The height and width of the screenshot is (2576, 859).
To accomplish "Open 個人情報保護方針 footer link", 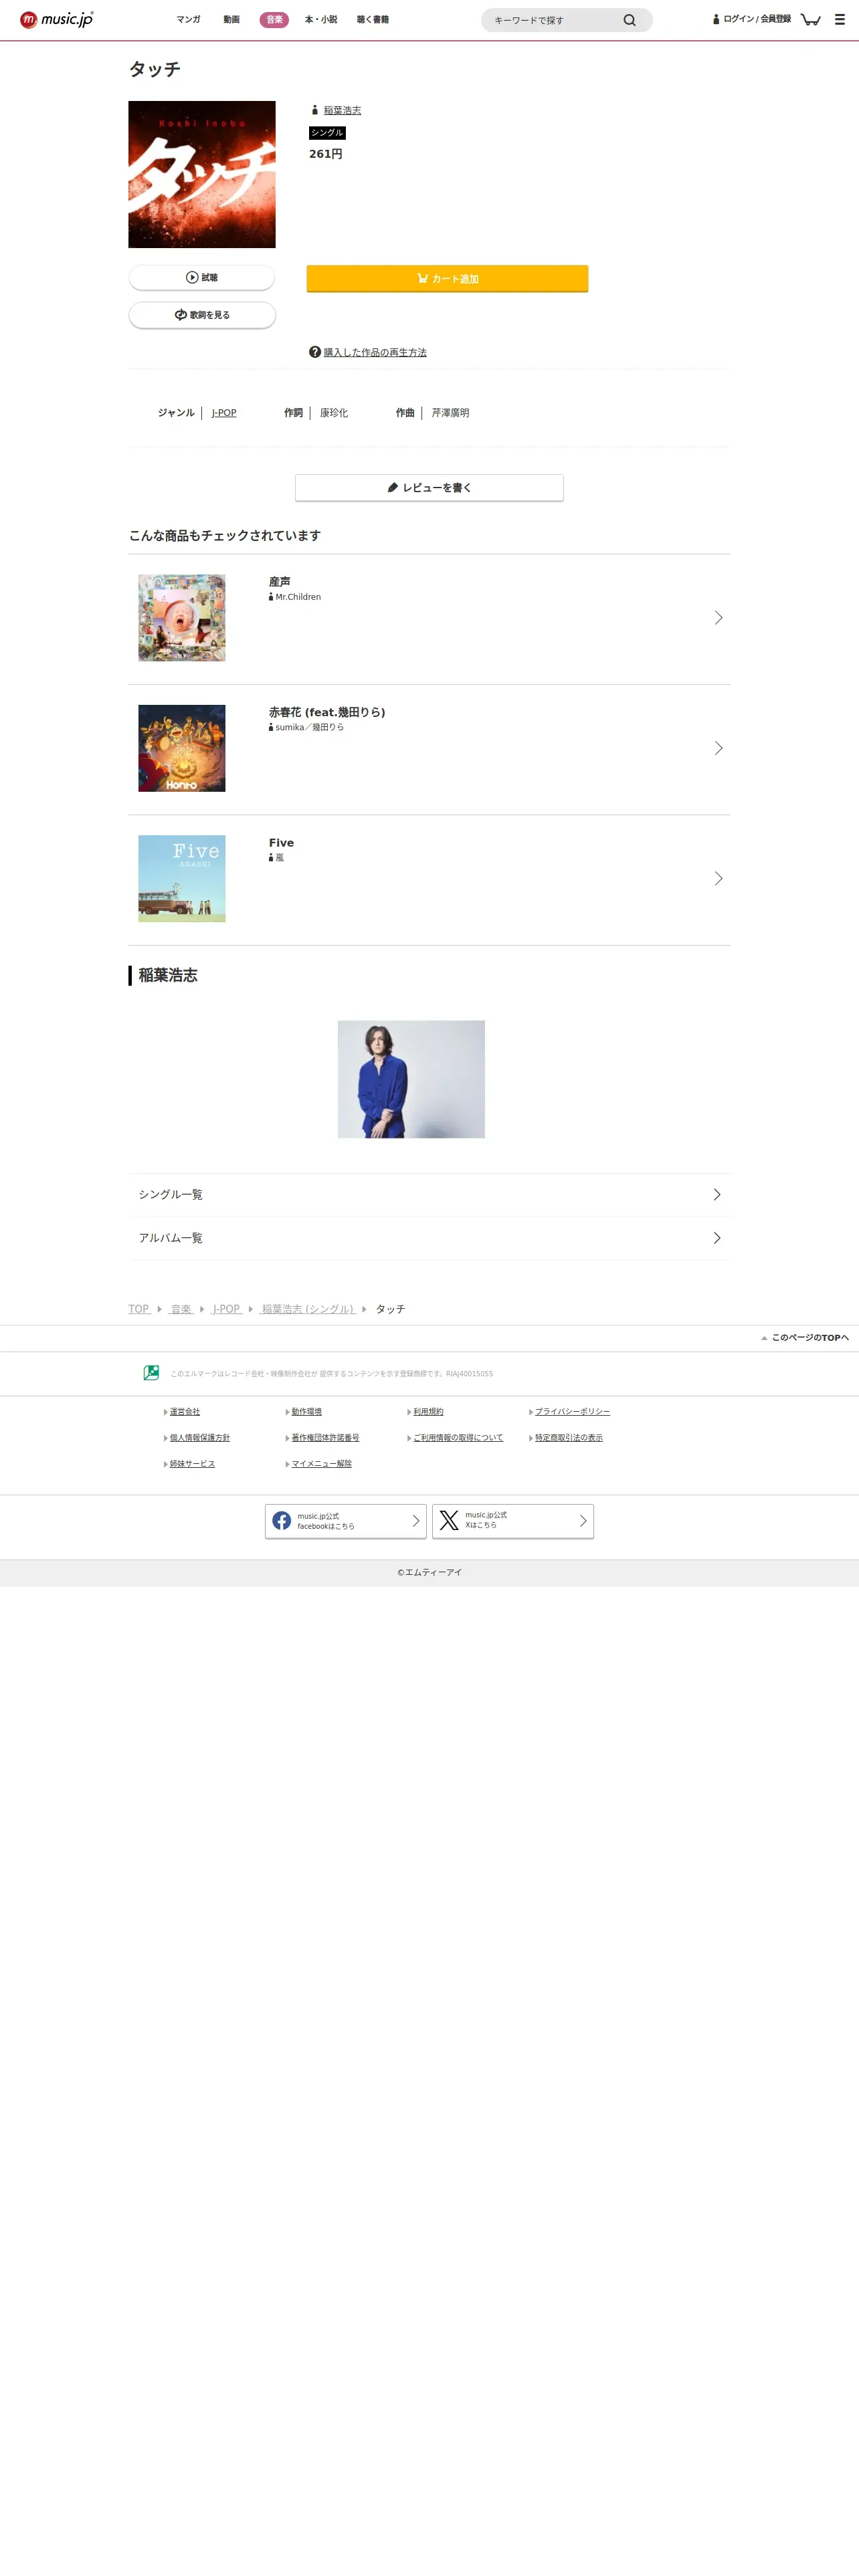I will pyautogui.click(x=200, y=1438).
